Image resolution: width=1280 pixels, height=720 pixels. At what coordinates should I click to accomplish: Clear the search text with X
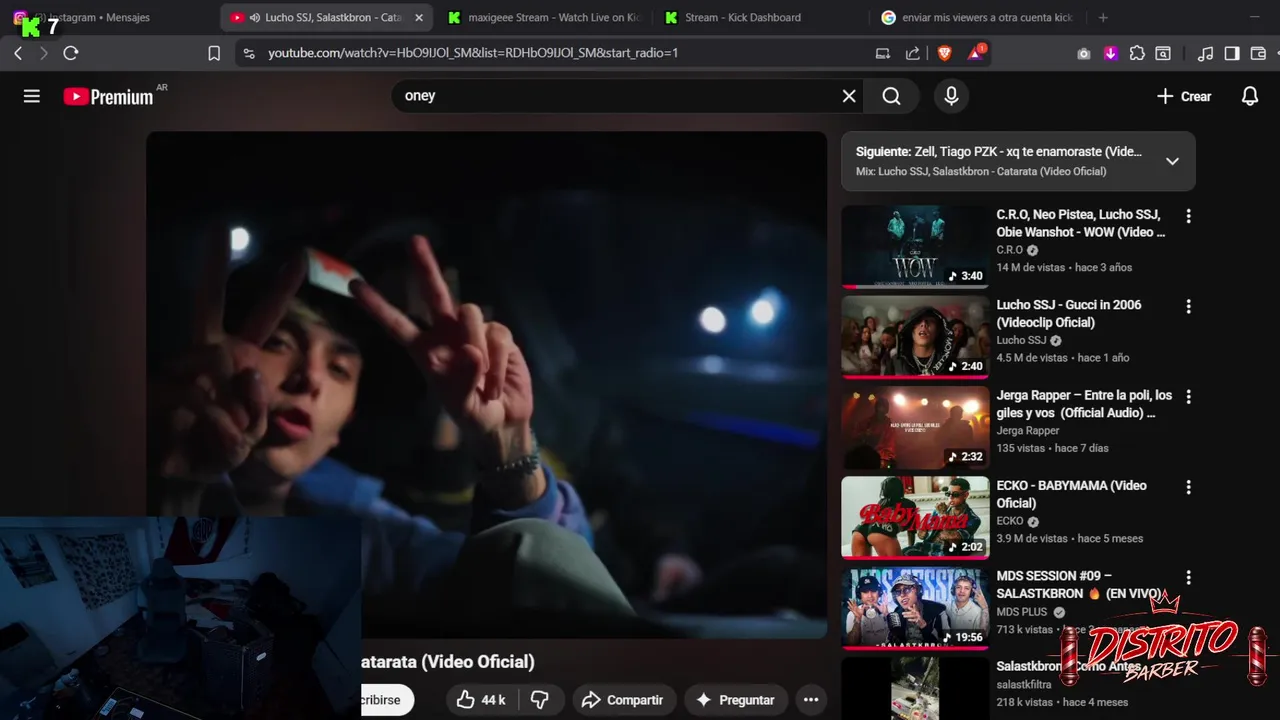point(849,96)
